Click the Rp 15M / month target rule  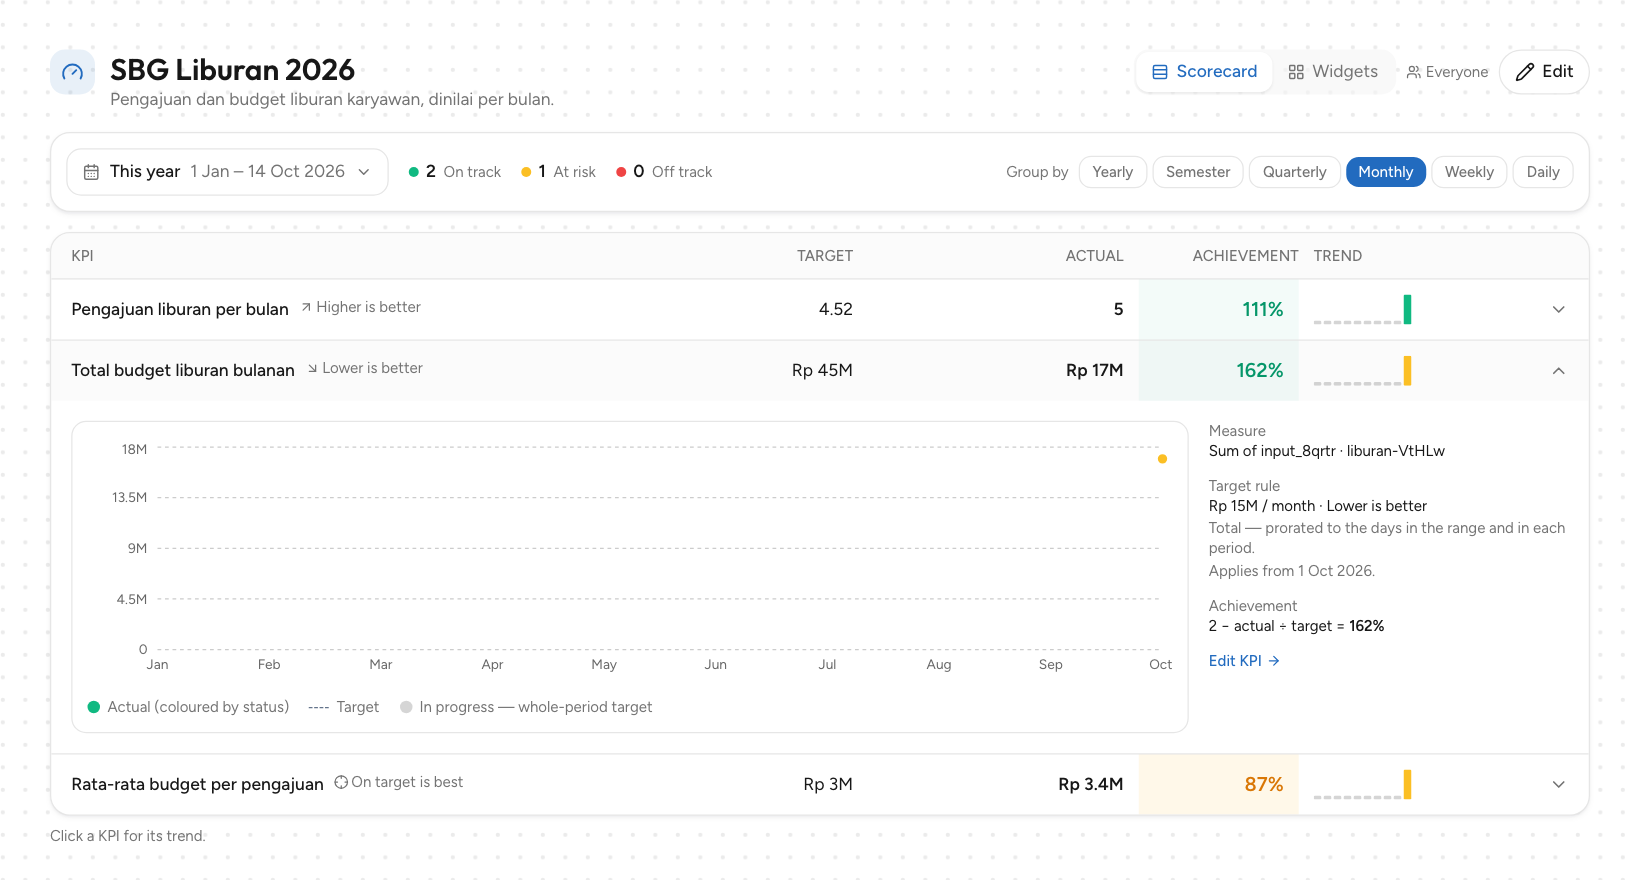tap(1318, 506)
